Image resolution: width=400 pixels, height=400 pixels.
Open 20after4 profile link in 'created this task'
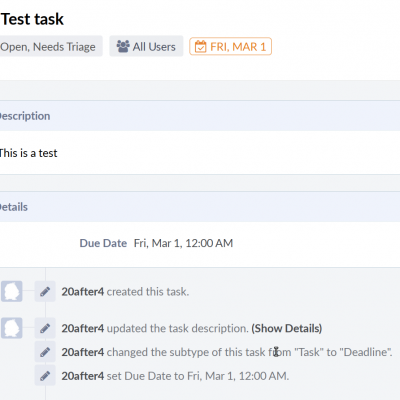(83, 292)
